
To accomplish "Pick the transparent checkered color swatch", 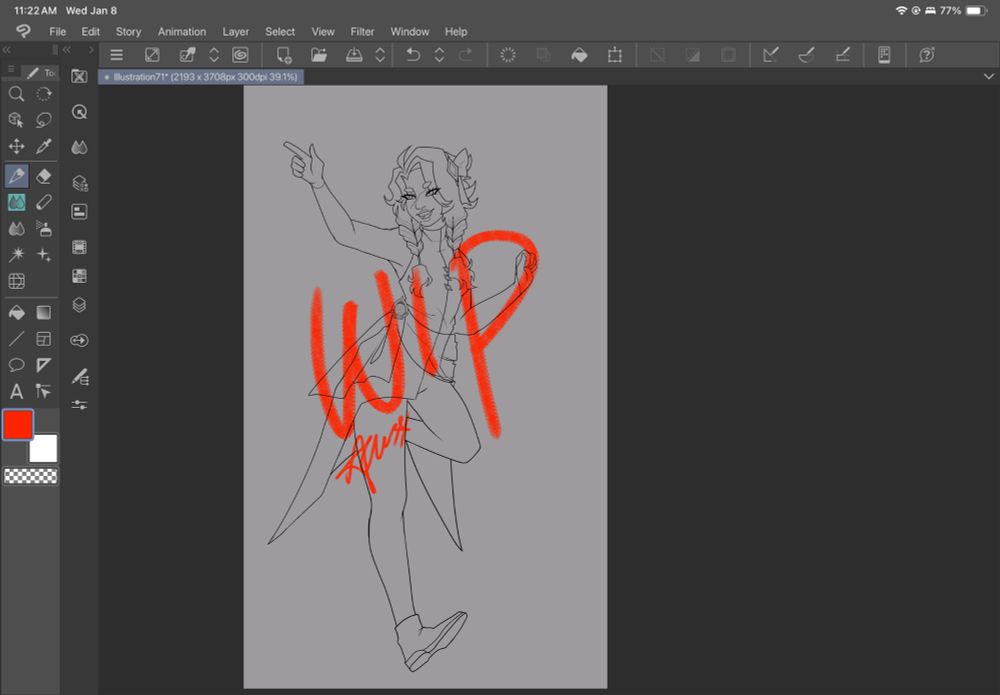I will pos(31,476).
